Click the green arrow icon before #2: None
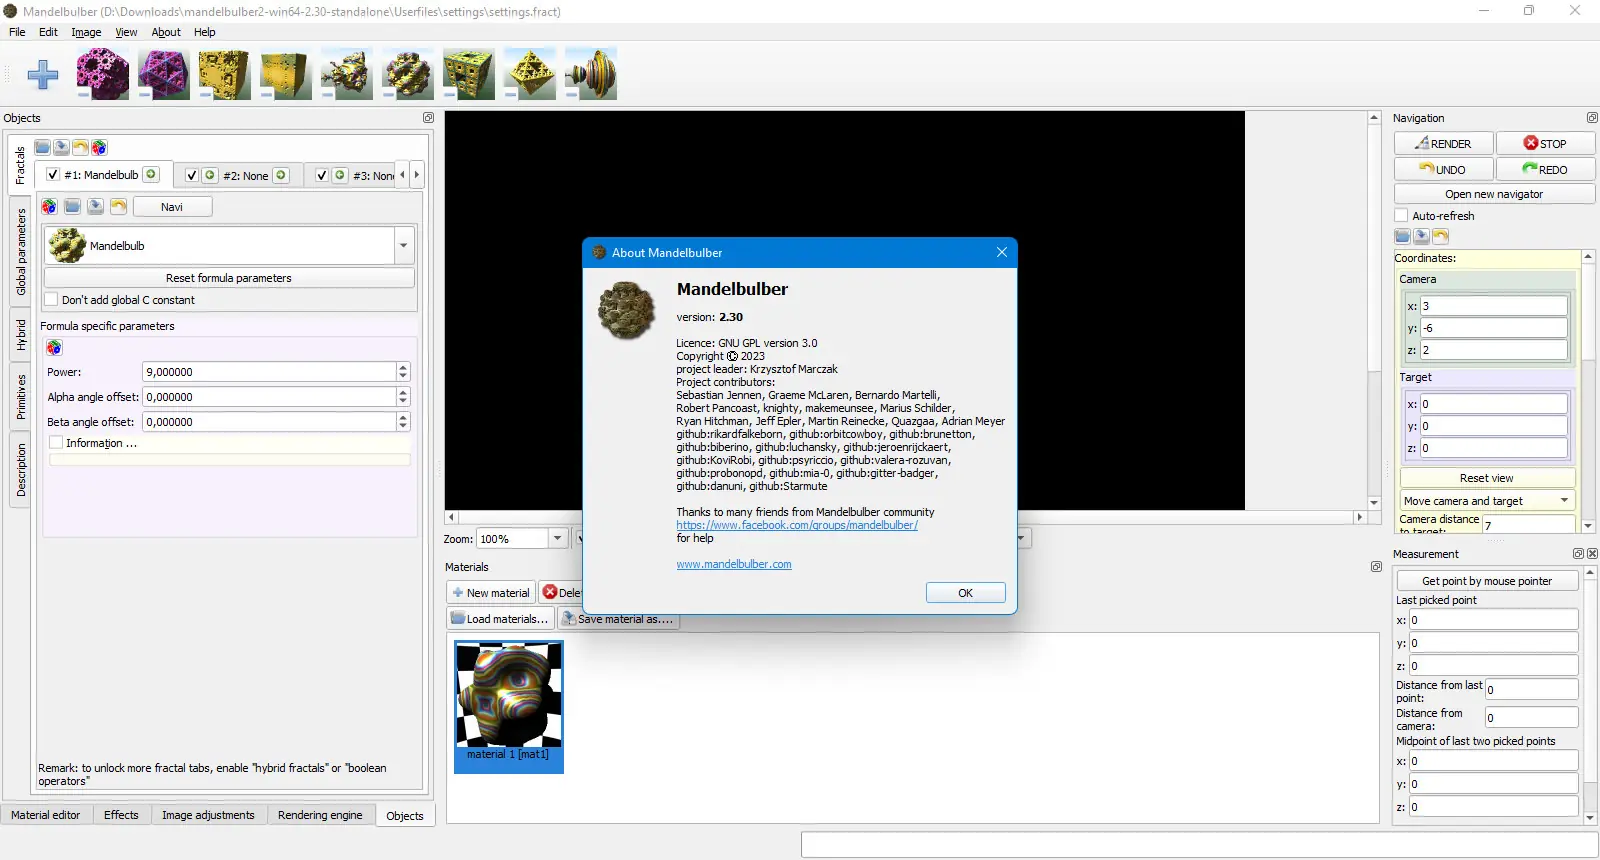Image resolution: width=1600 pixels, height=860 pixels. pos(210,175)
